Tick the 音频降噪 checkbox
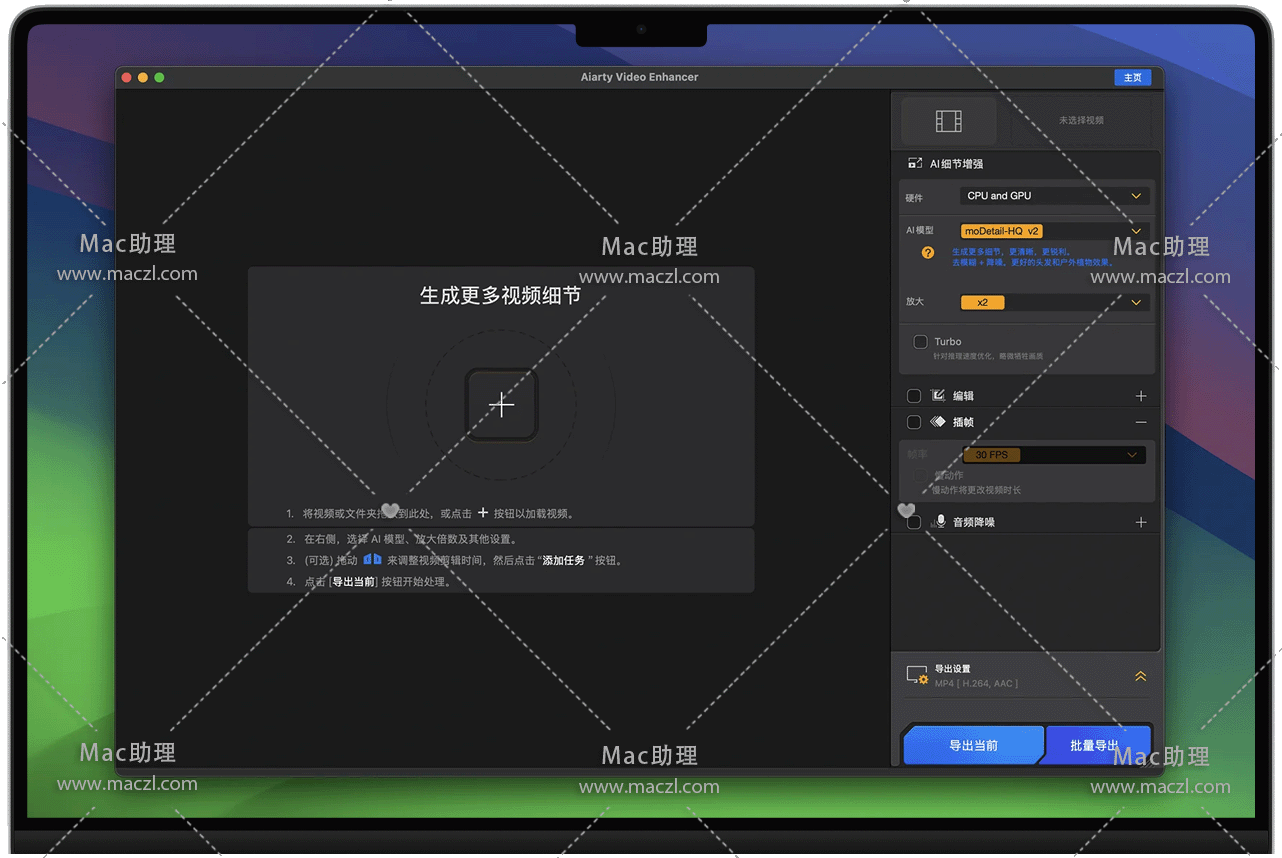The height and width of the screenshot is (858, 1282). (x=914, y=522)
